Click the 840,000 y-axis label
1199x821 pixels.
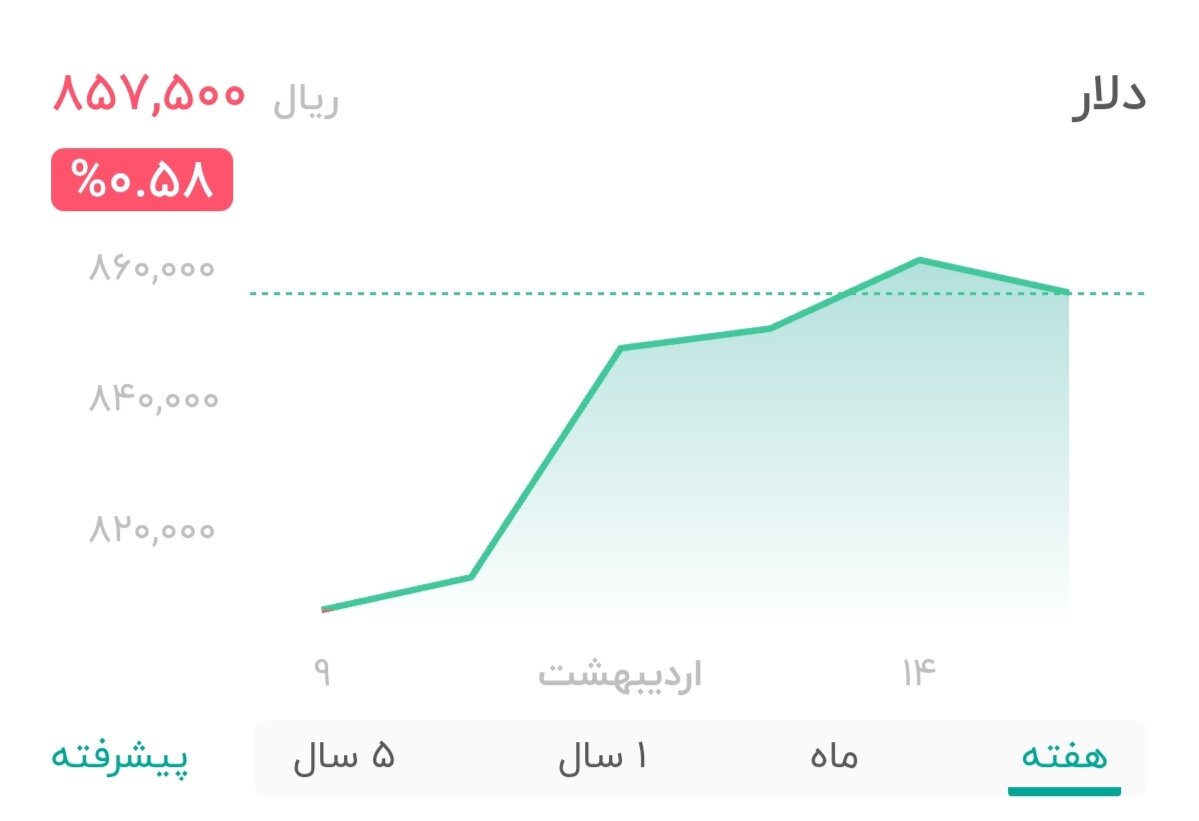pos(152,399)
